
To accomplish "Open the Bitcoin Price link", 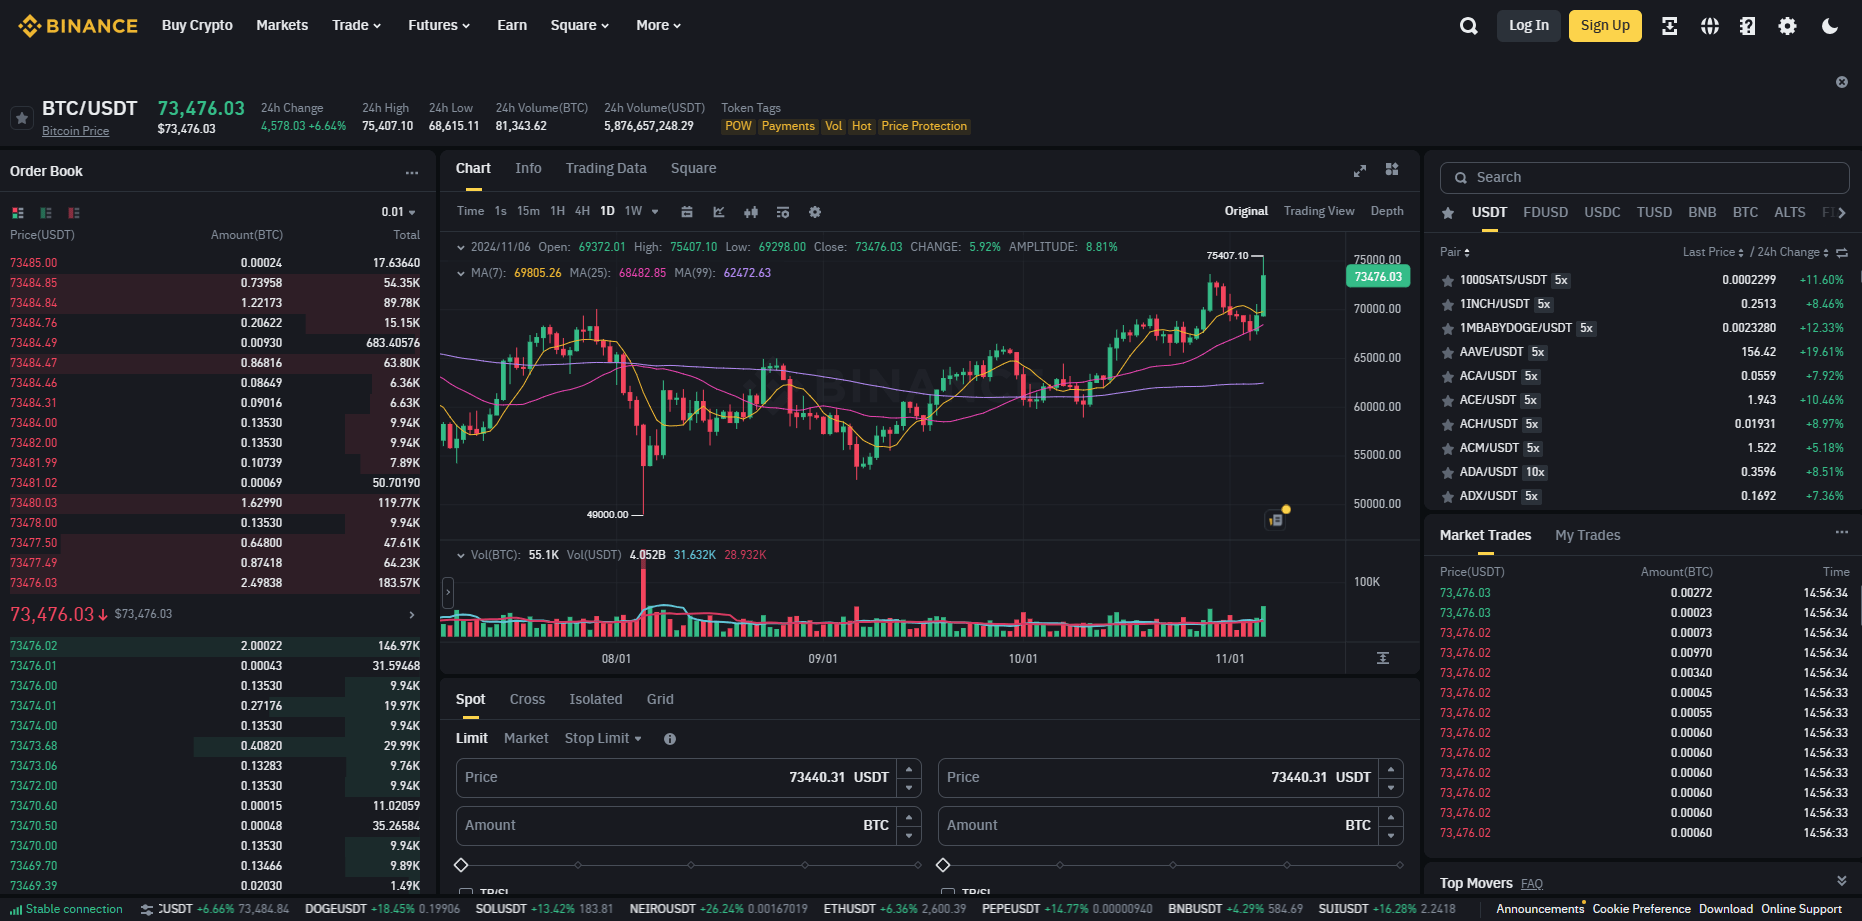I will (x=76, y=131).
